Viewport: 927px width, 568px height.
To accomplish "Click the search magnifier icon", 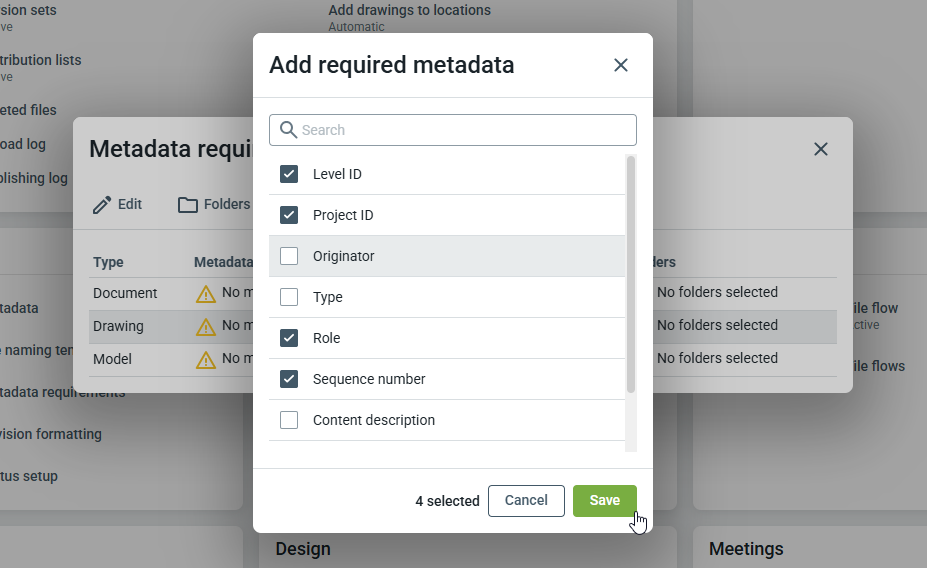I will pyautogui.click(x=288, y=130).
